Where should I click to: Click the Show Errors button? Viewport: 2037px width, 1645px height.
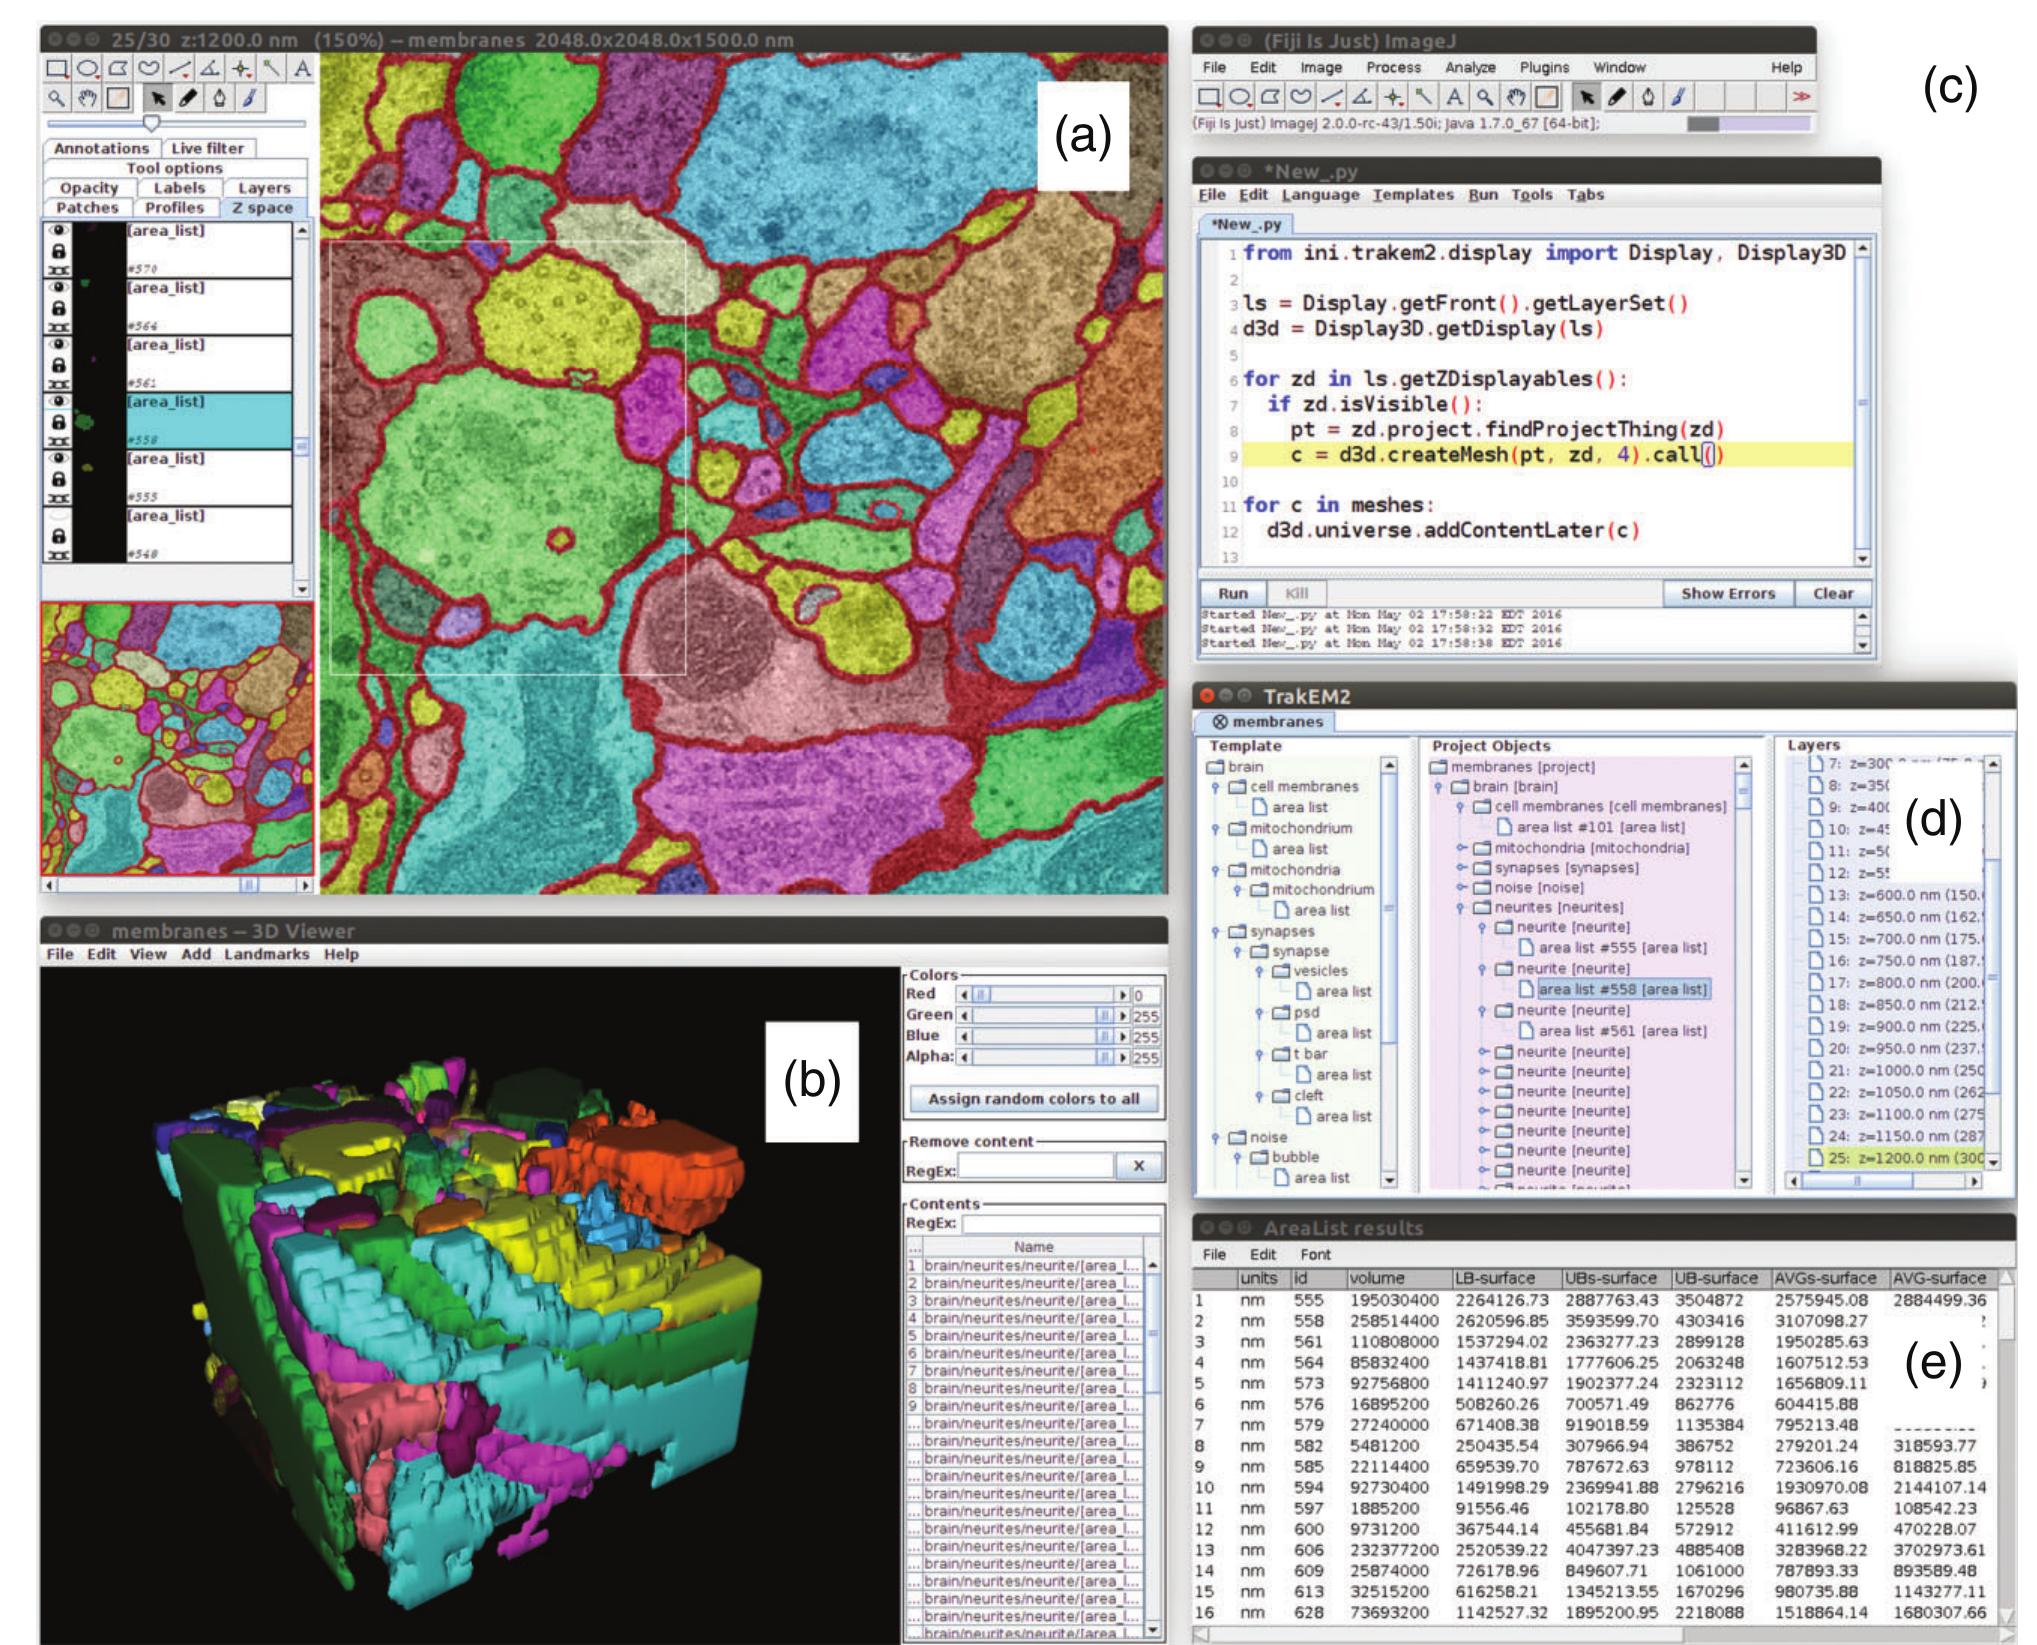pos(1728,593)
